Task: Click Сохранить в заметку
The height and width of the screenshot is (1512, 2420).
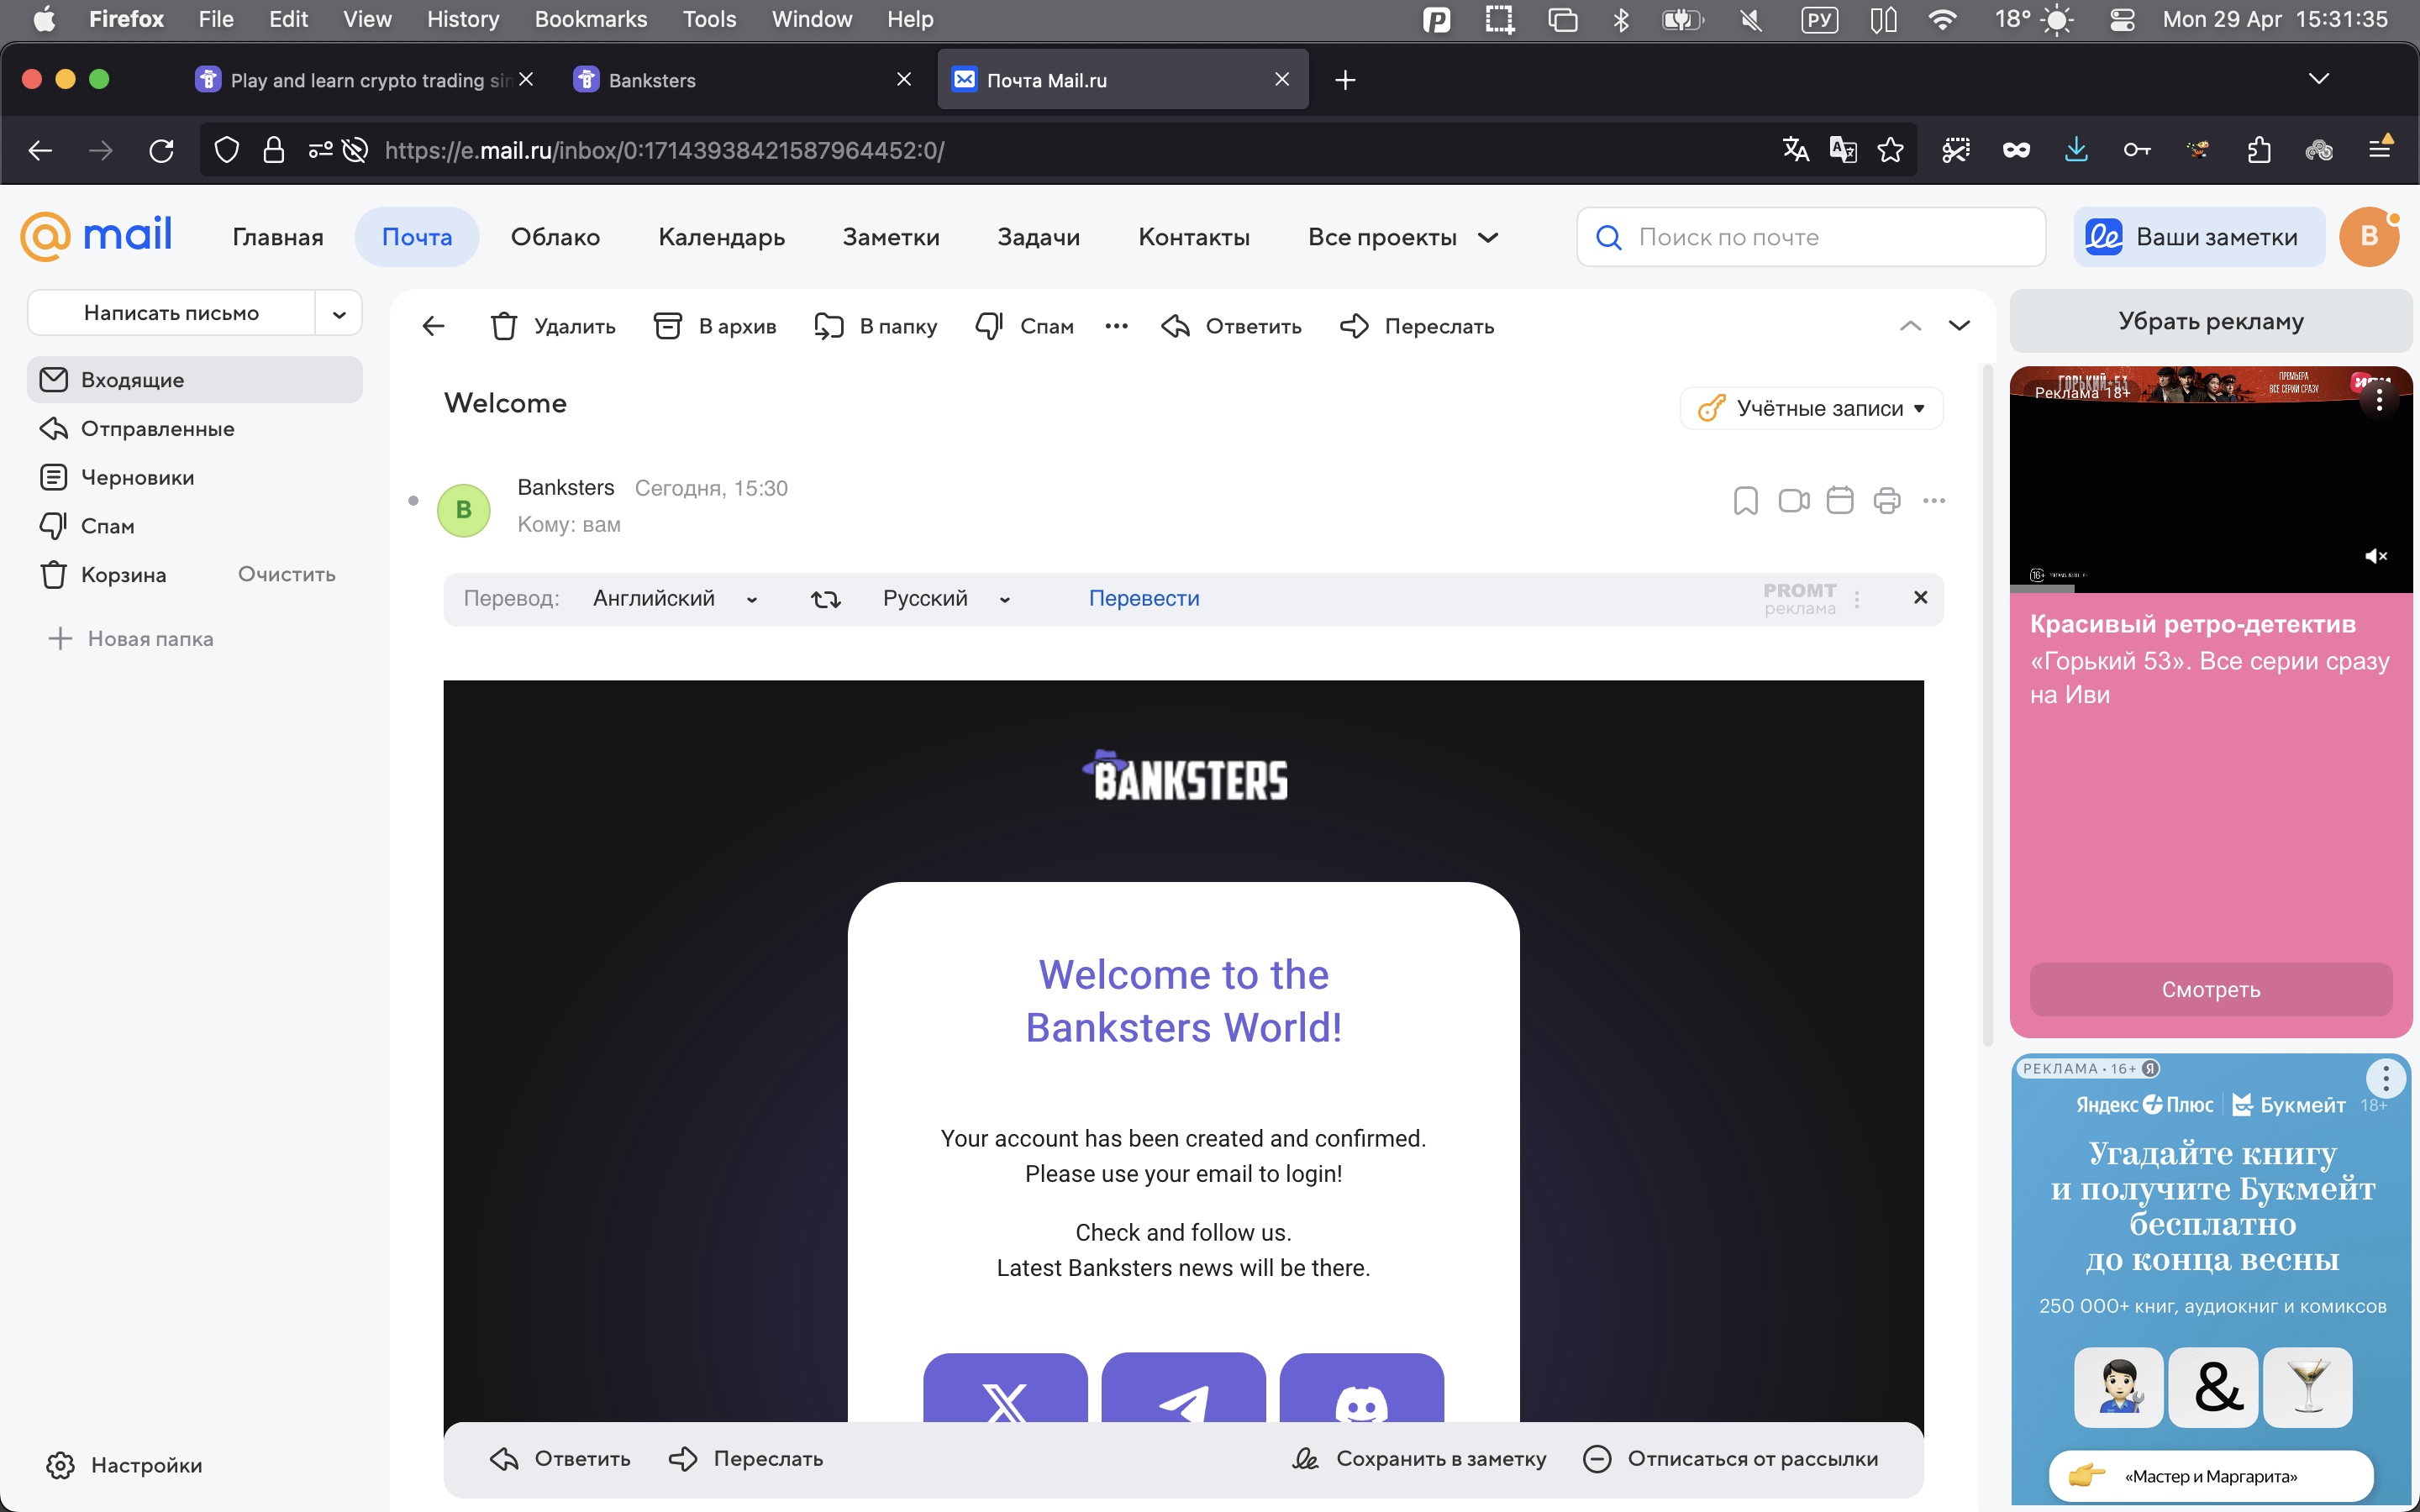Action: [x=1419, y=1459]
